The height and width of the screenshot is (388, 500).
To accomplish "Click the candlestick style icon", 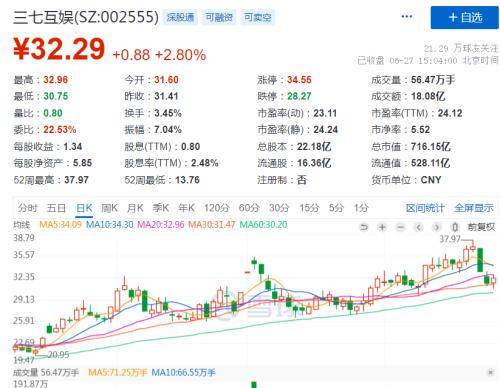I will [x=454, y=227].
